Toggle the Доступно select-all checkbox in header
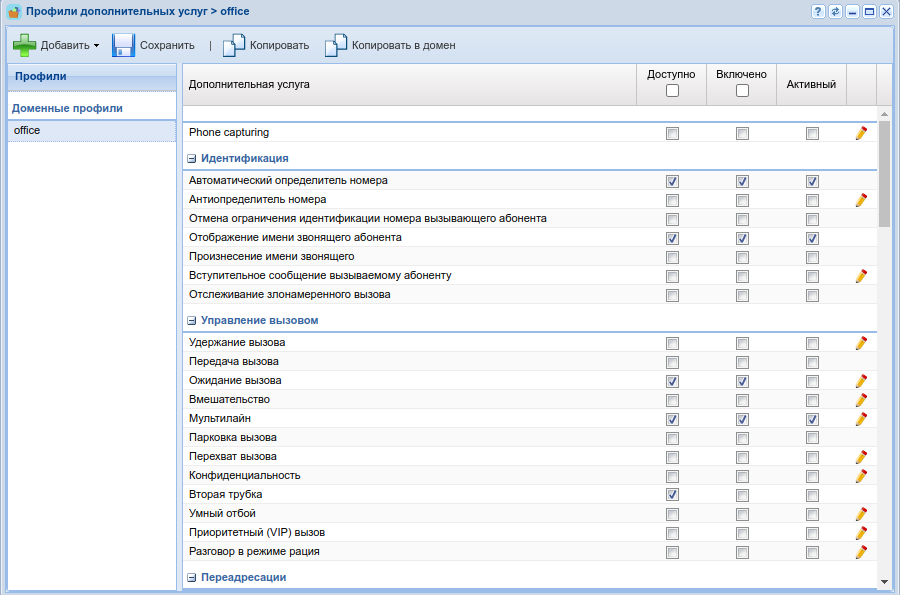This screenshot has width=900, height=595. pyautogui.click(x=672, y=91)
